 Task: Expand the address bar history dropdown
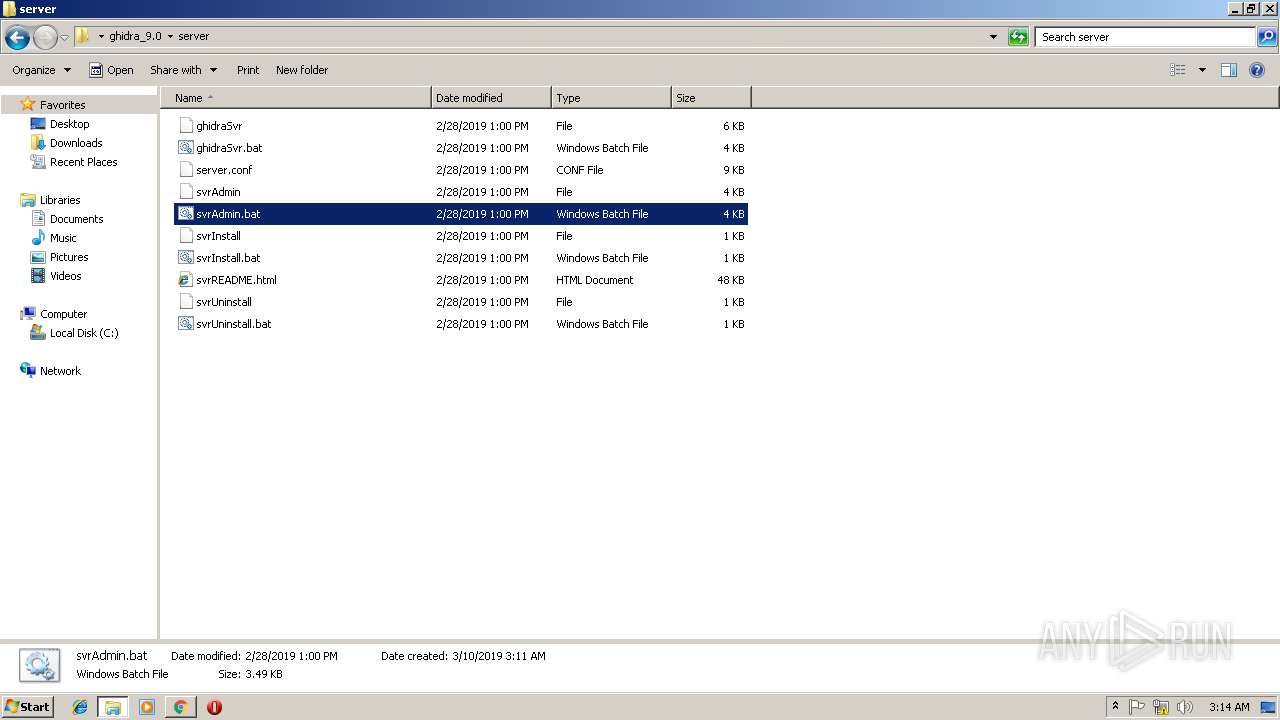click(x=993, y=37)
